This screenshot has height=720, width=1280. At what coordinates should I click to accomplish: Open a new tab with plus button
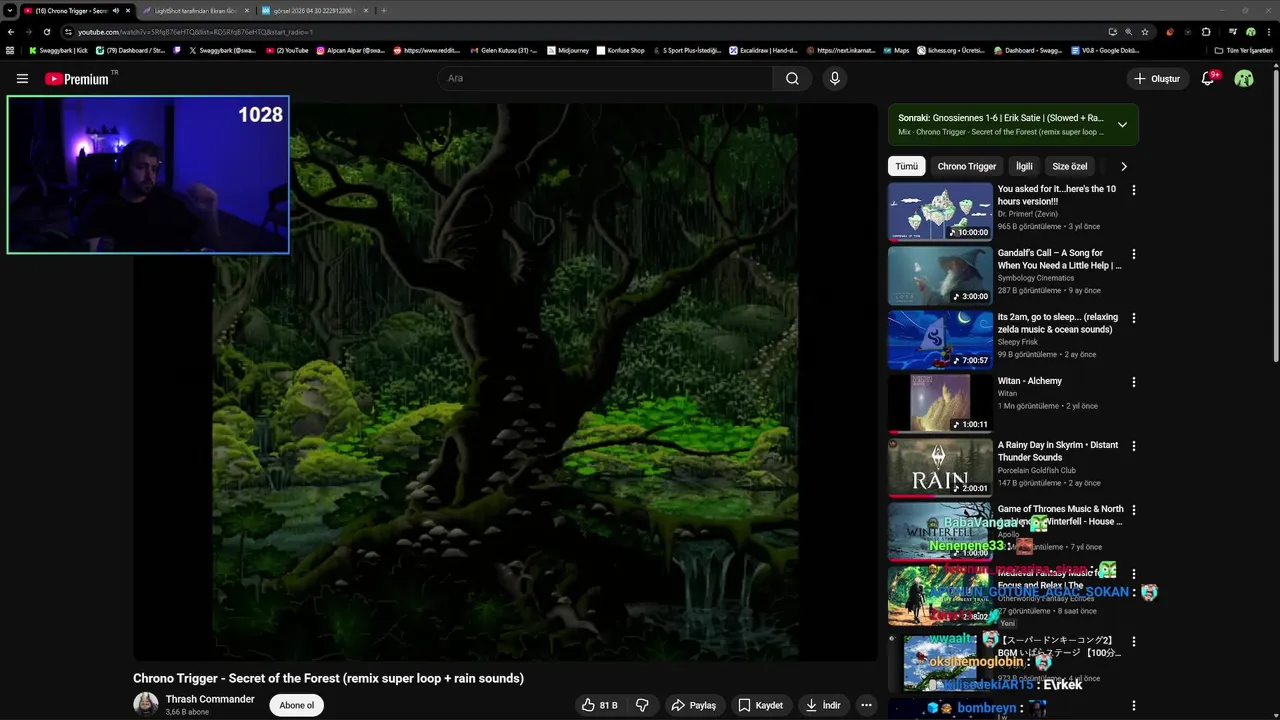(x=384, y=11)
